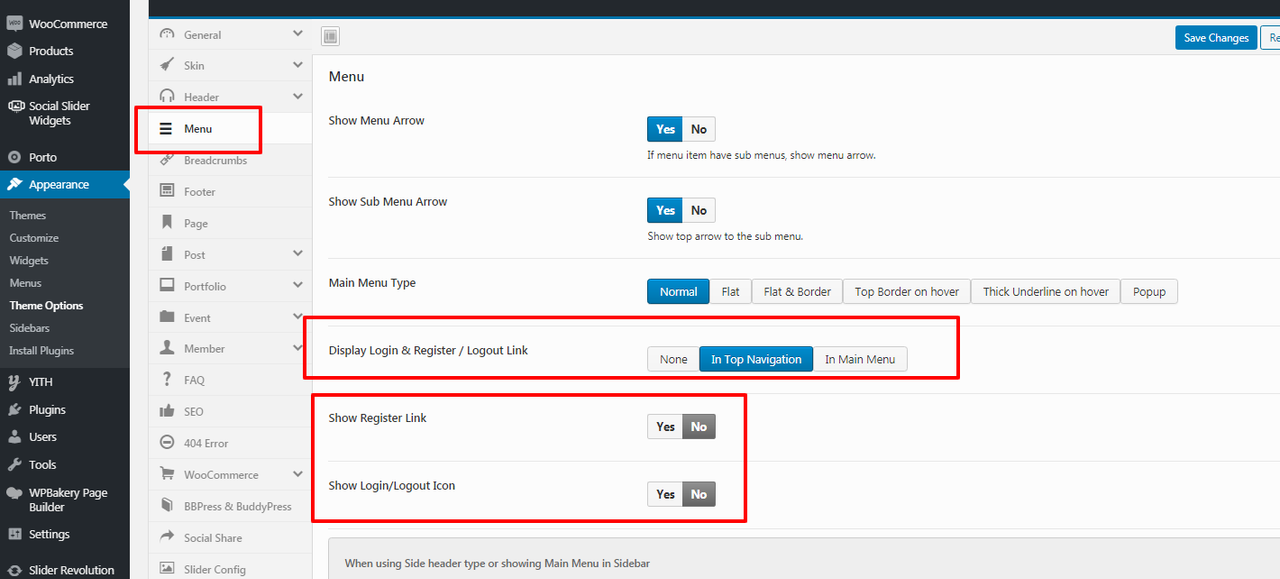
Task: Open the Page options tab
Action: point(230,223)
